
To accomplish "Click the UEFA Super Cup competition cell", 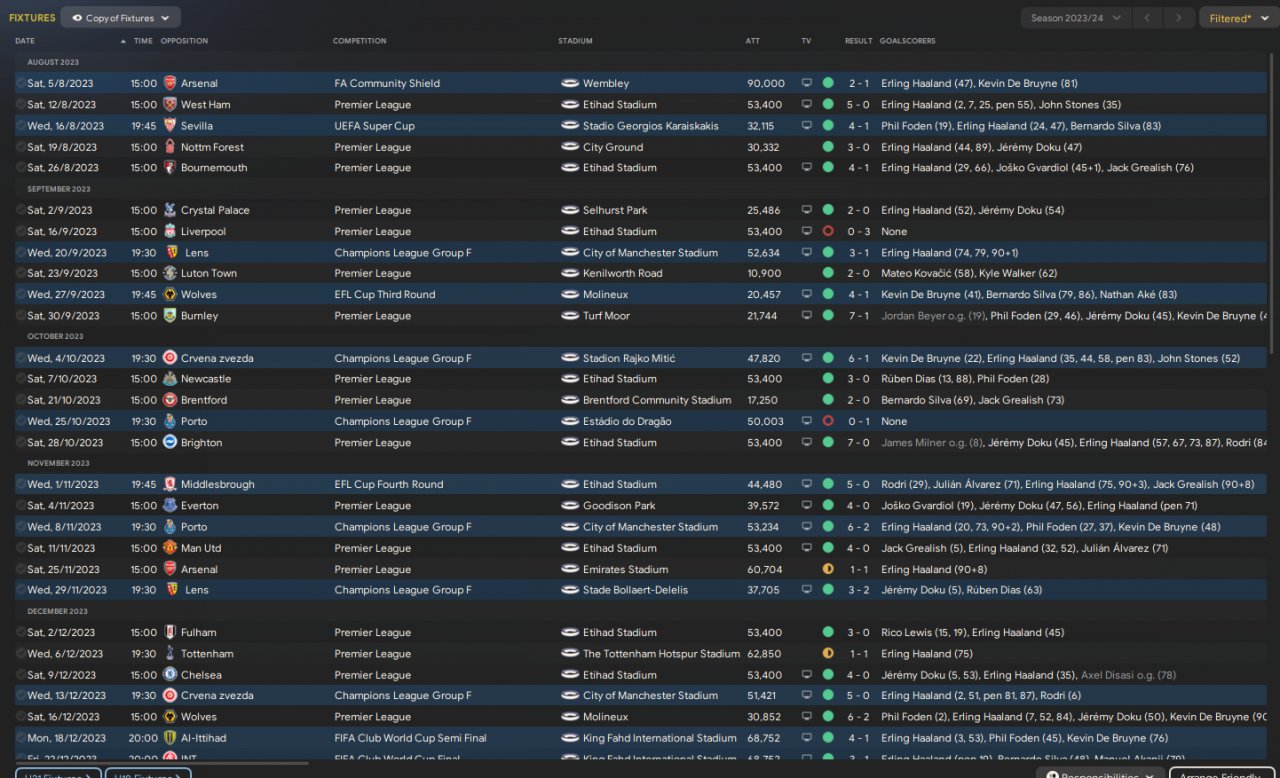I will [x=374, y=126].
